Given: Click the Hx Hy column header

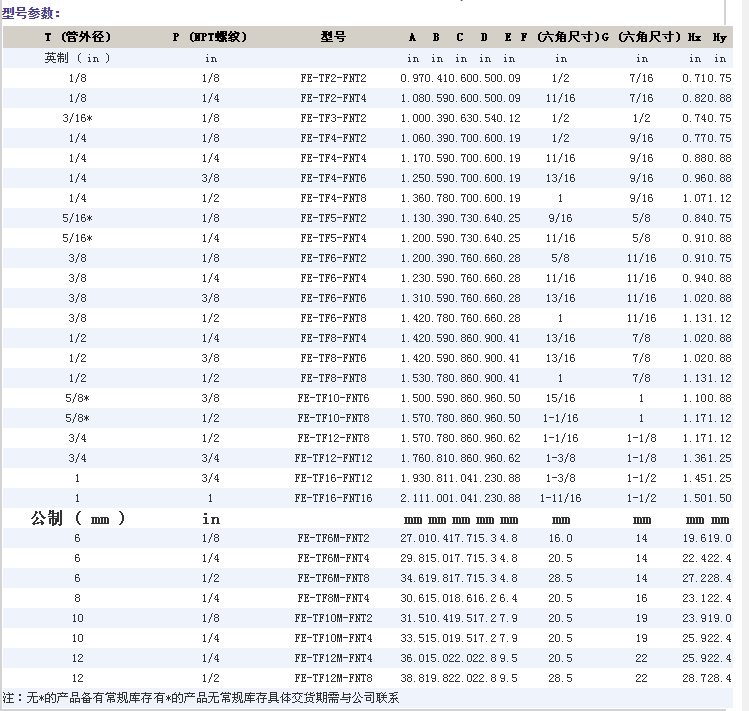Looking at the screenshot, I should [707, 37].
